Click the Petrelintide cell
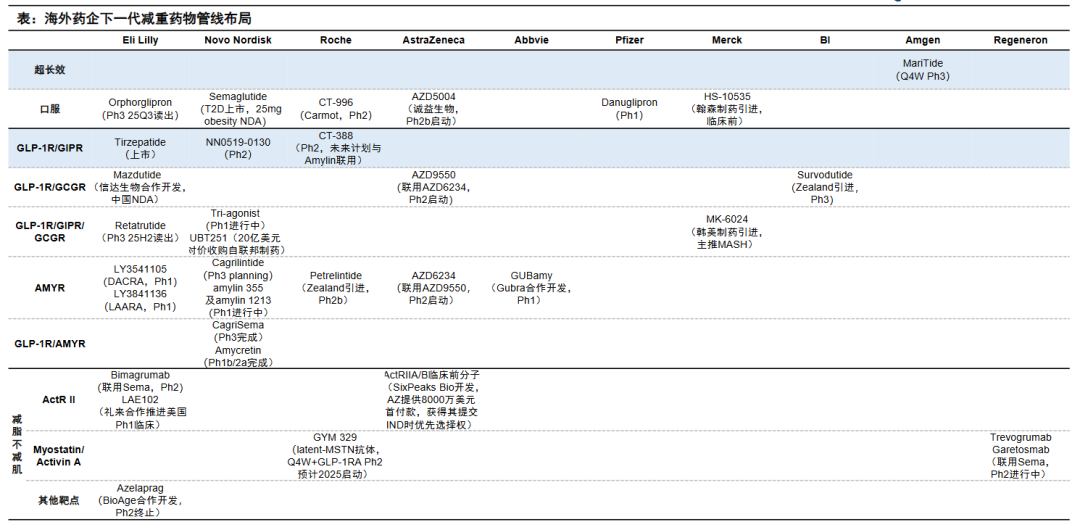Screen dimensions: 1080x522 pyautogui.click(x=335, y=288)
